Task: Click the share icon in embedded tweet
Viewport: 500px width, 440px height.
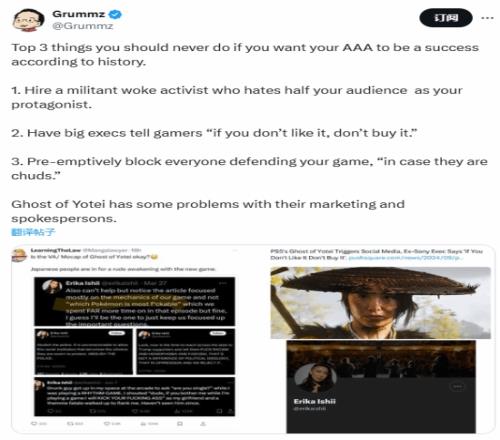Action: coord(203,424)
